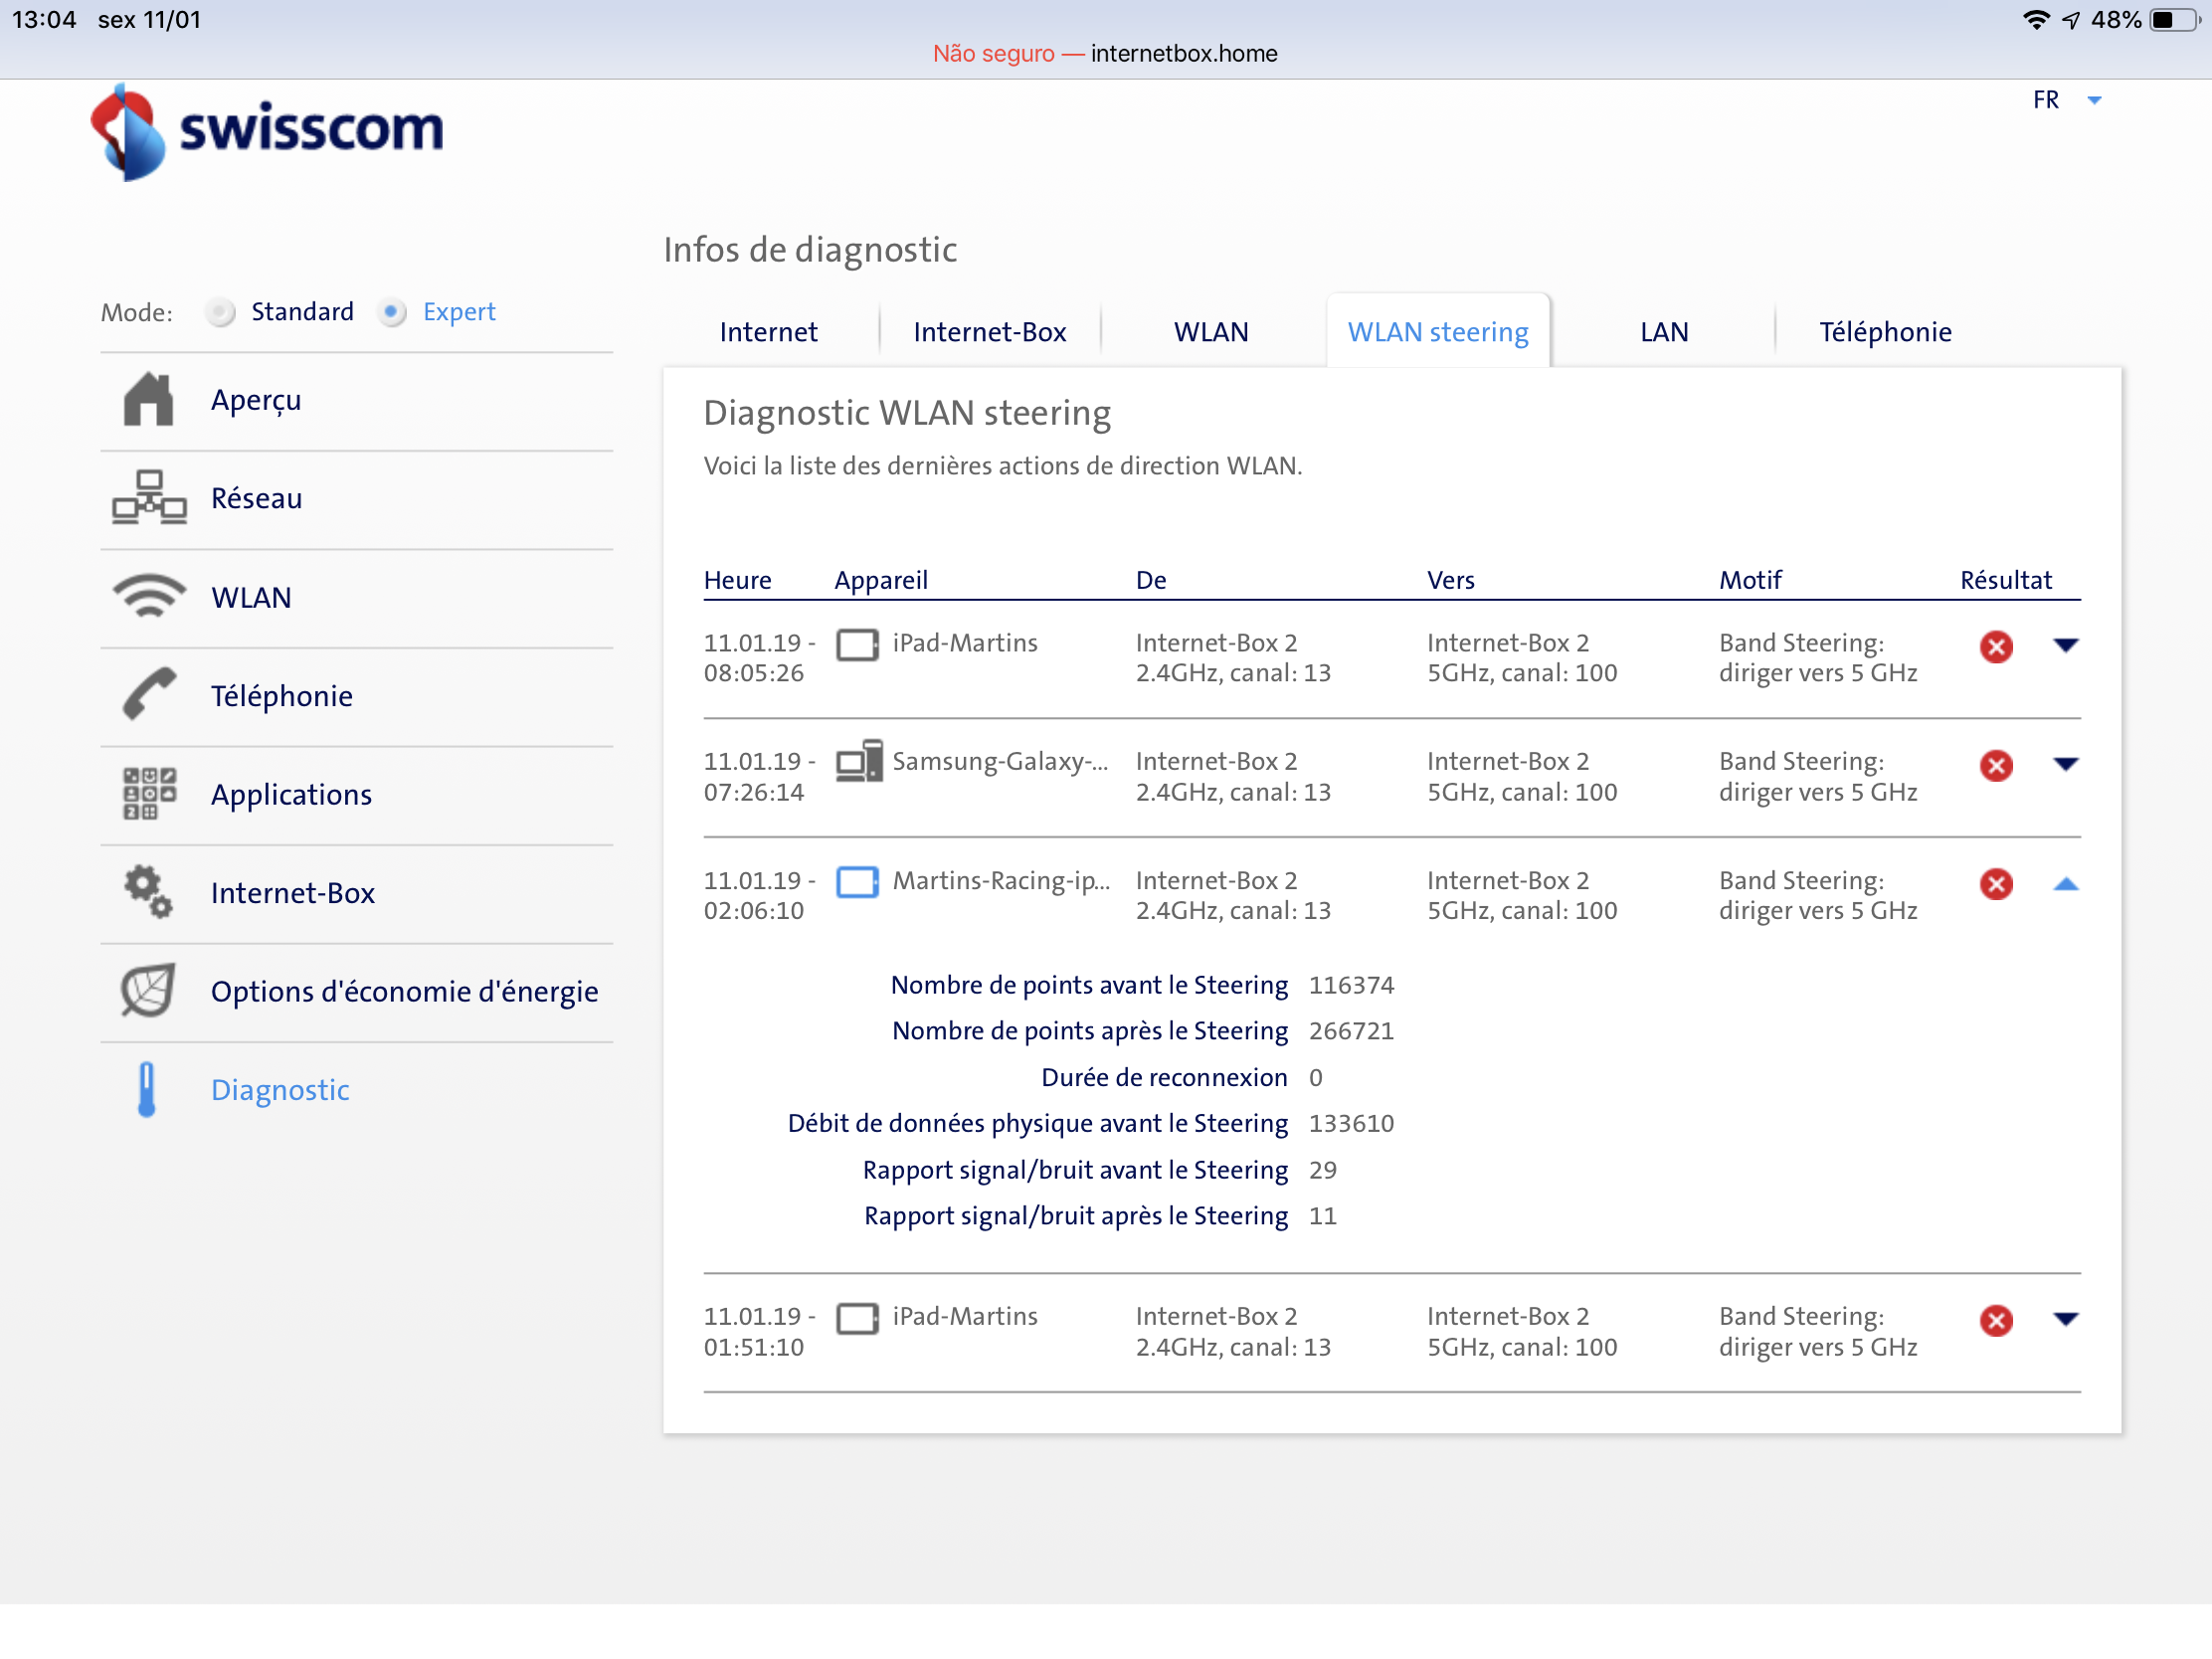This screenshot has width=2212, height=1659.
Task: Click the Diagnostic thermometer icon
Action: (146, 1089)
